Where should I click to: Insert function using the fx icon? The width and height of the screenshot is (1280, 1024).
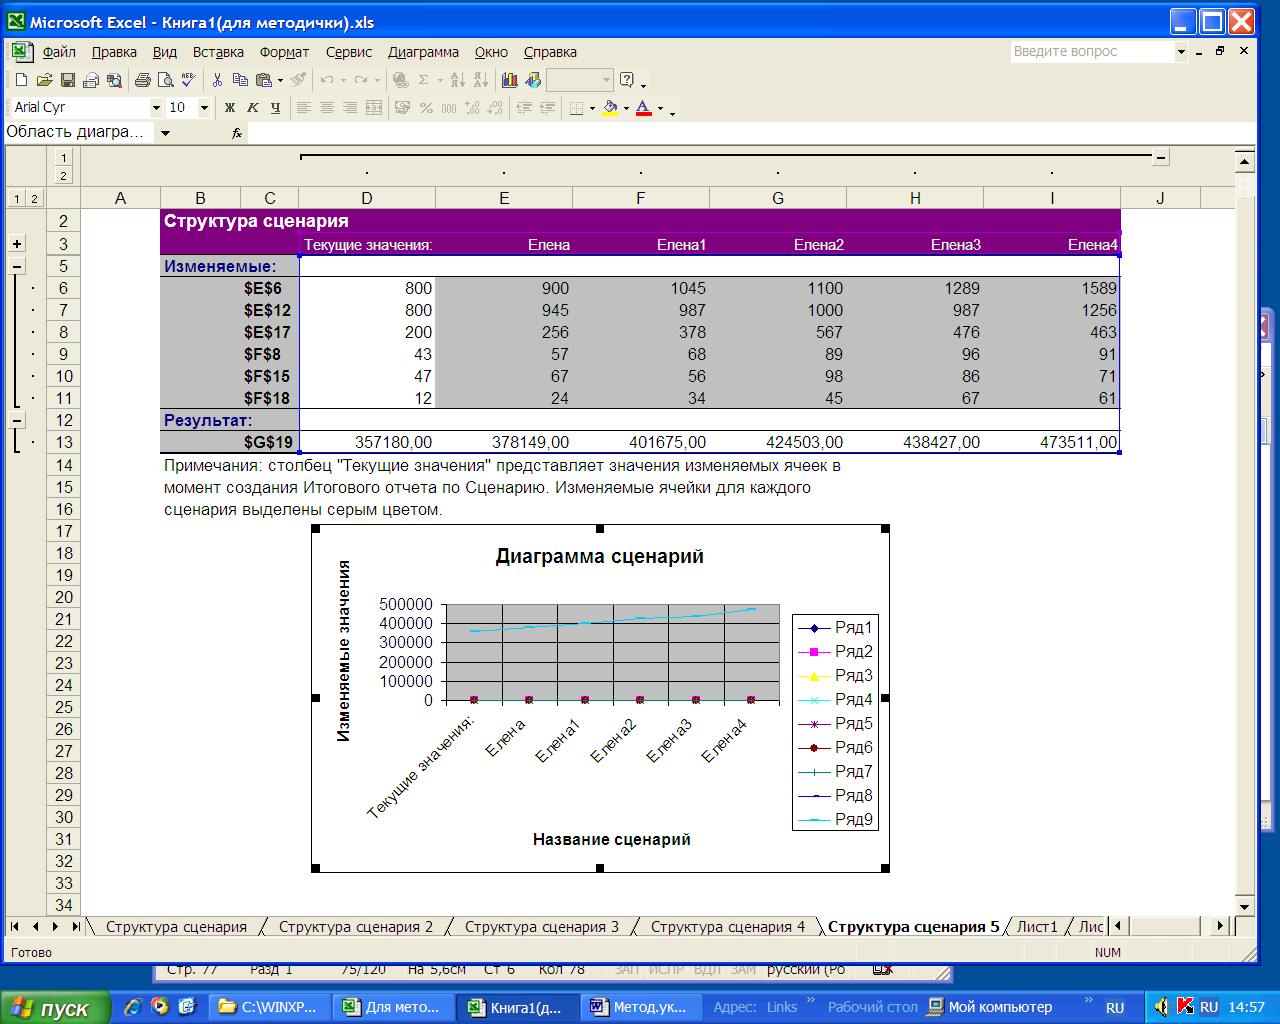coord(237,133)
